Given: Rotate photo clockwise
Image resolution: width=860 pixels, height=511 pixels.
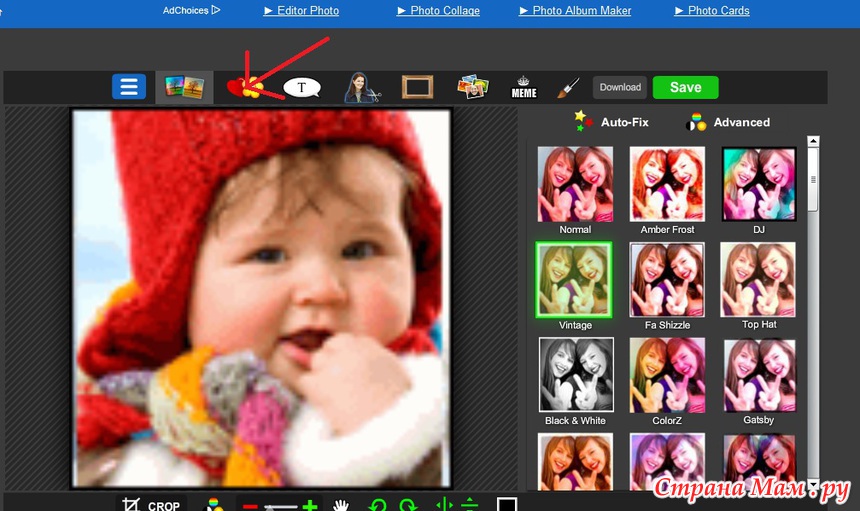Looking at the screenshot, I should [409, 505].
